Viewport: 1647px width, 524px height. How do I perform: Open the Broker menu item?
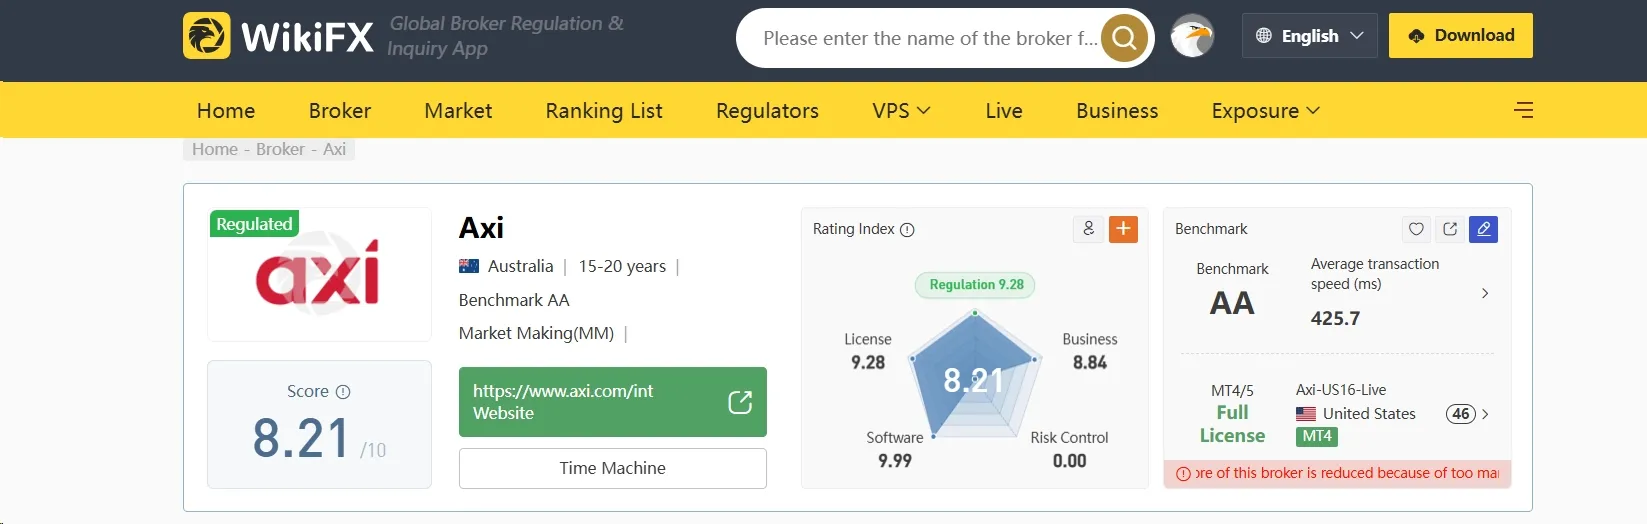pyautogui.click(x=340, y=111)
